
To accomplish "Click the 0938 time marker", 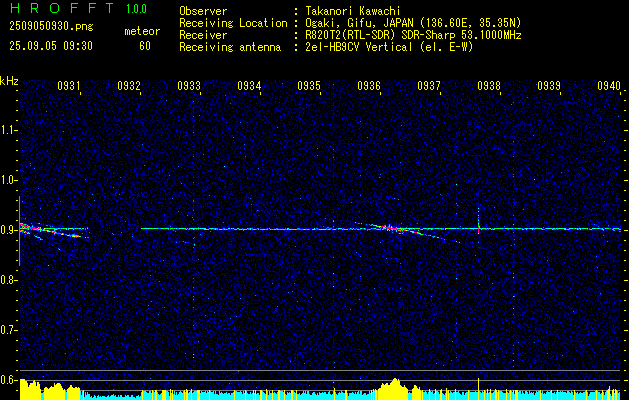I will (489, 85).
